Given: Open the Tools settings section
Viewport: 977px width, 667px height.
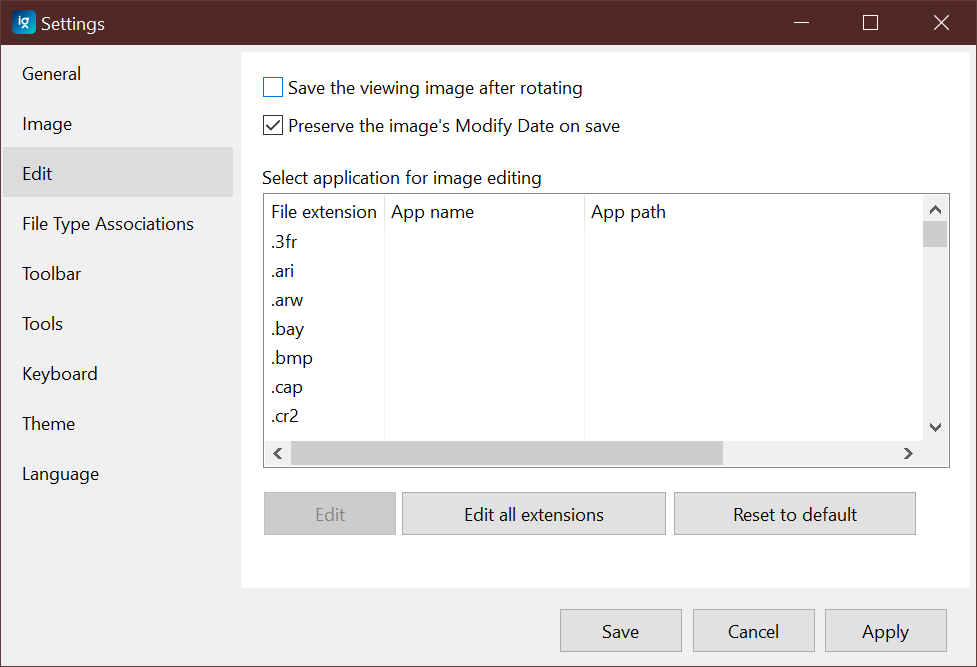Looking at the screenshot, I should [42, 323].
